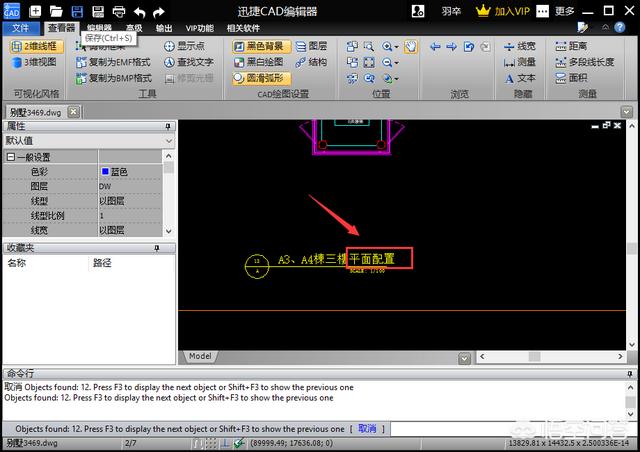Pin the 属性 properties panel
The width and height of the screenshot is (640, 452).
168,127
